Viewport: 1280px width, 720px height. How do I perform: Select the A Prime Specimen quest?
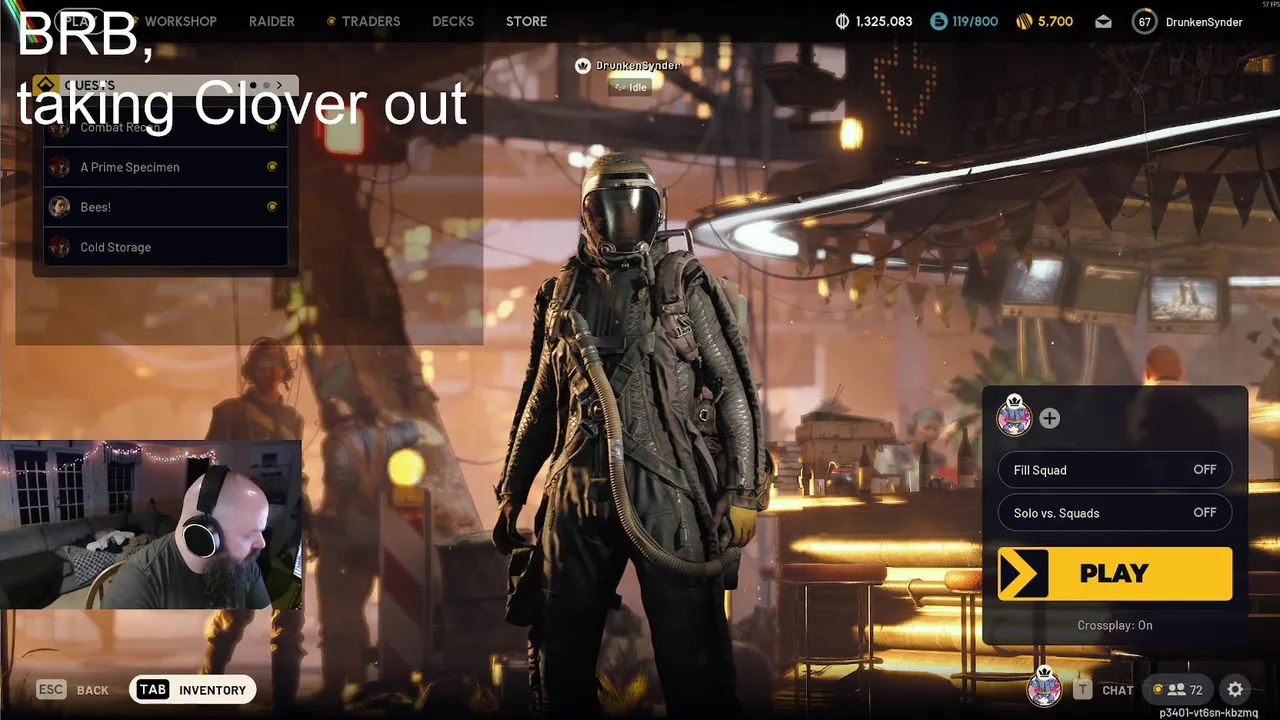[166, 167]
